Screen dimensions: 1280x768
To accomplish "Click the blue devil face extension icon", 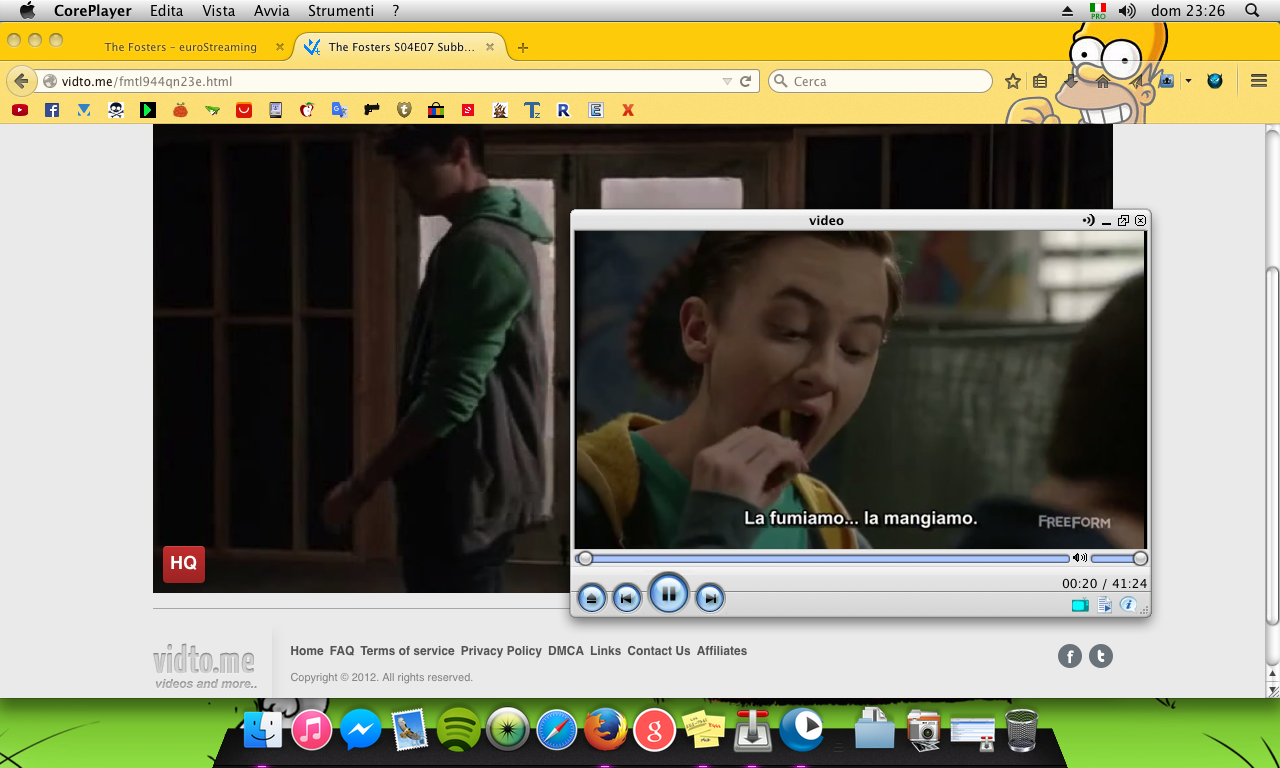I will tap(1215, 81).
